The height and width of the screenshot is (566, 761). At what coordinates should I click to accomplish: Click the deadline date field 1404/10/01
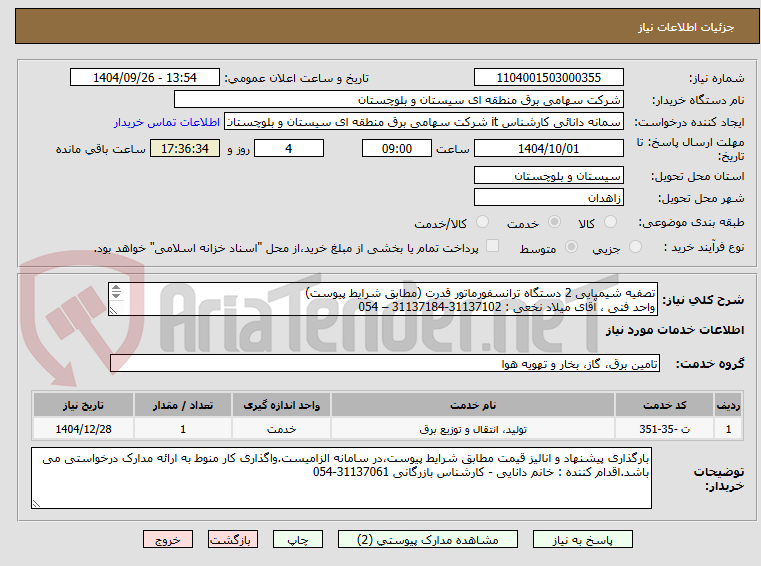pos(548,149)
